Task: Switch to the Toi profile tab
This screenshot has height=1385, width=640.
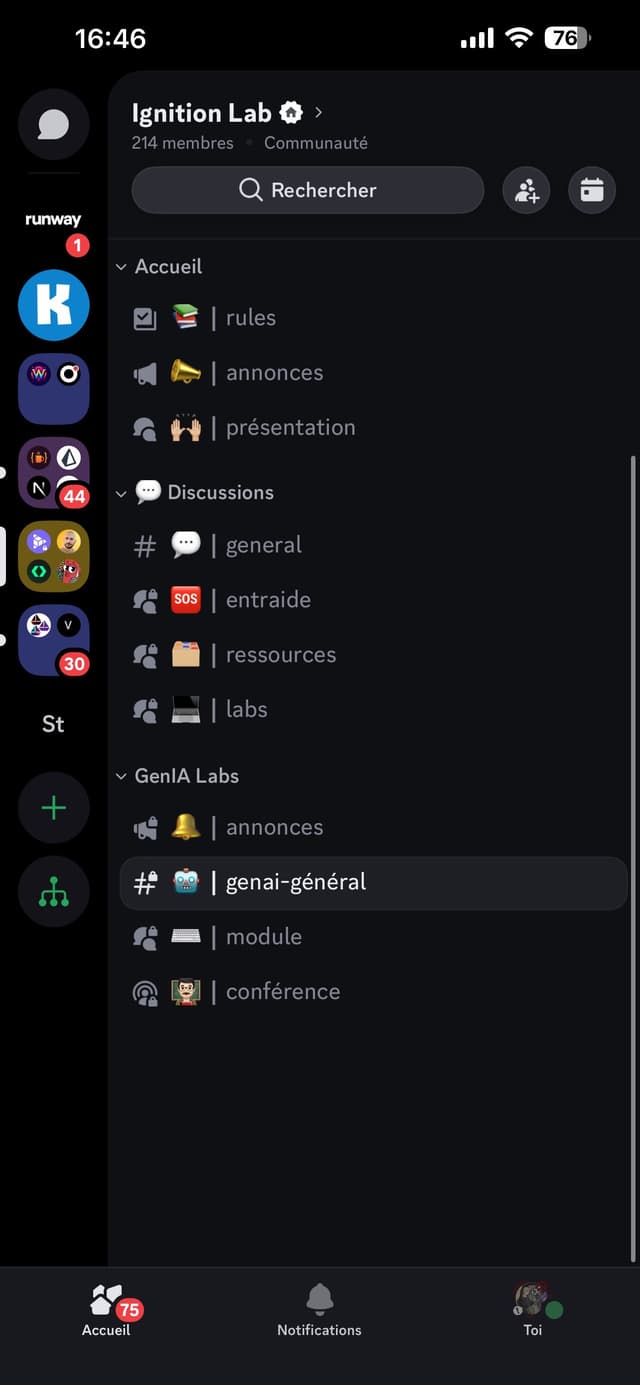Action: 533,1310
